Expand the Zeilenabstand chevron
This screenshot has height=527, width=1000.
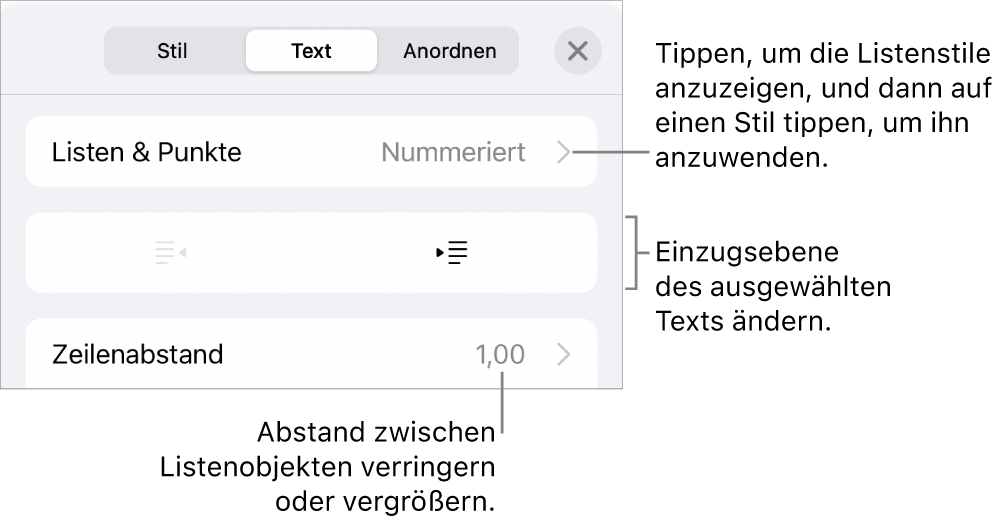564,354
